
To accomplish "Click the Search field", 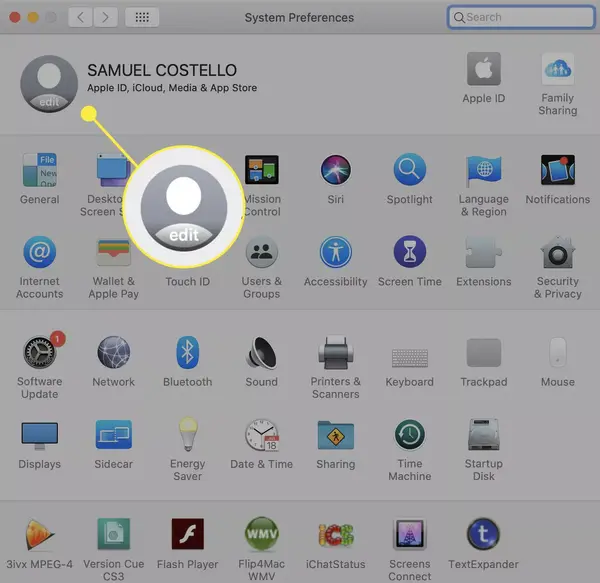I will (521, 17).
